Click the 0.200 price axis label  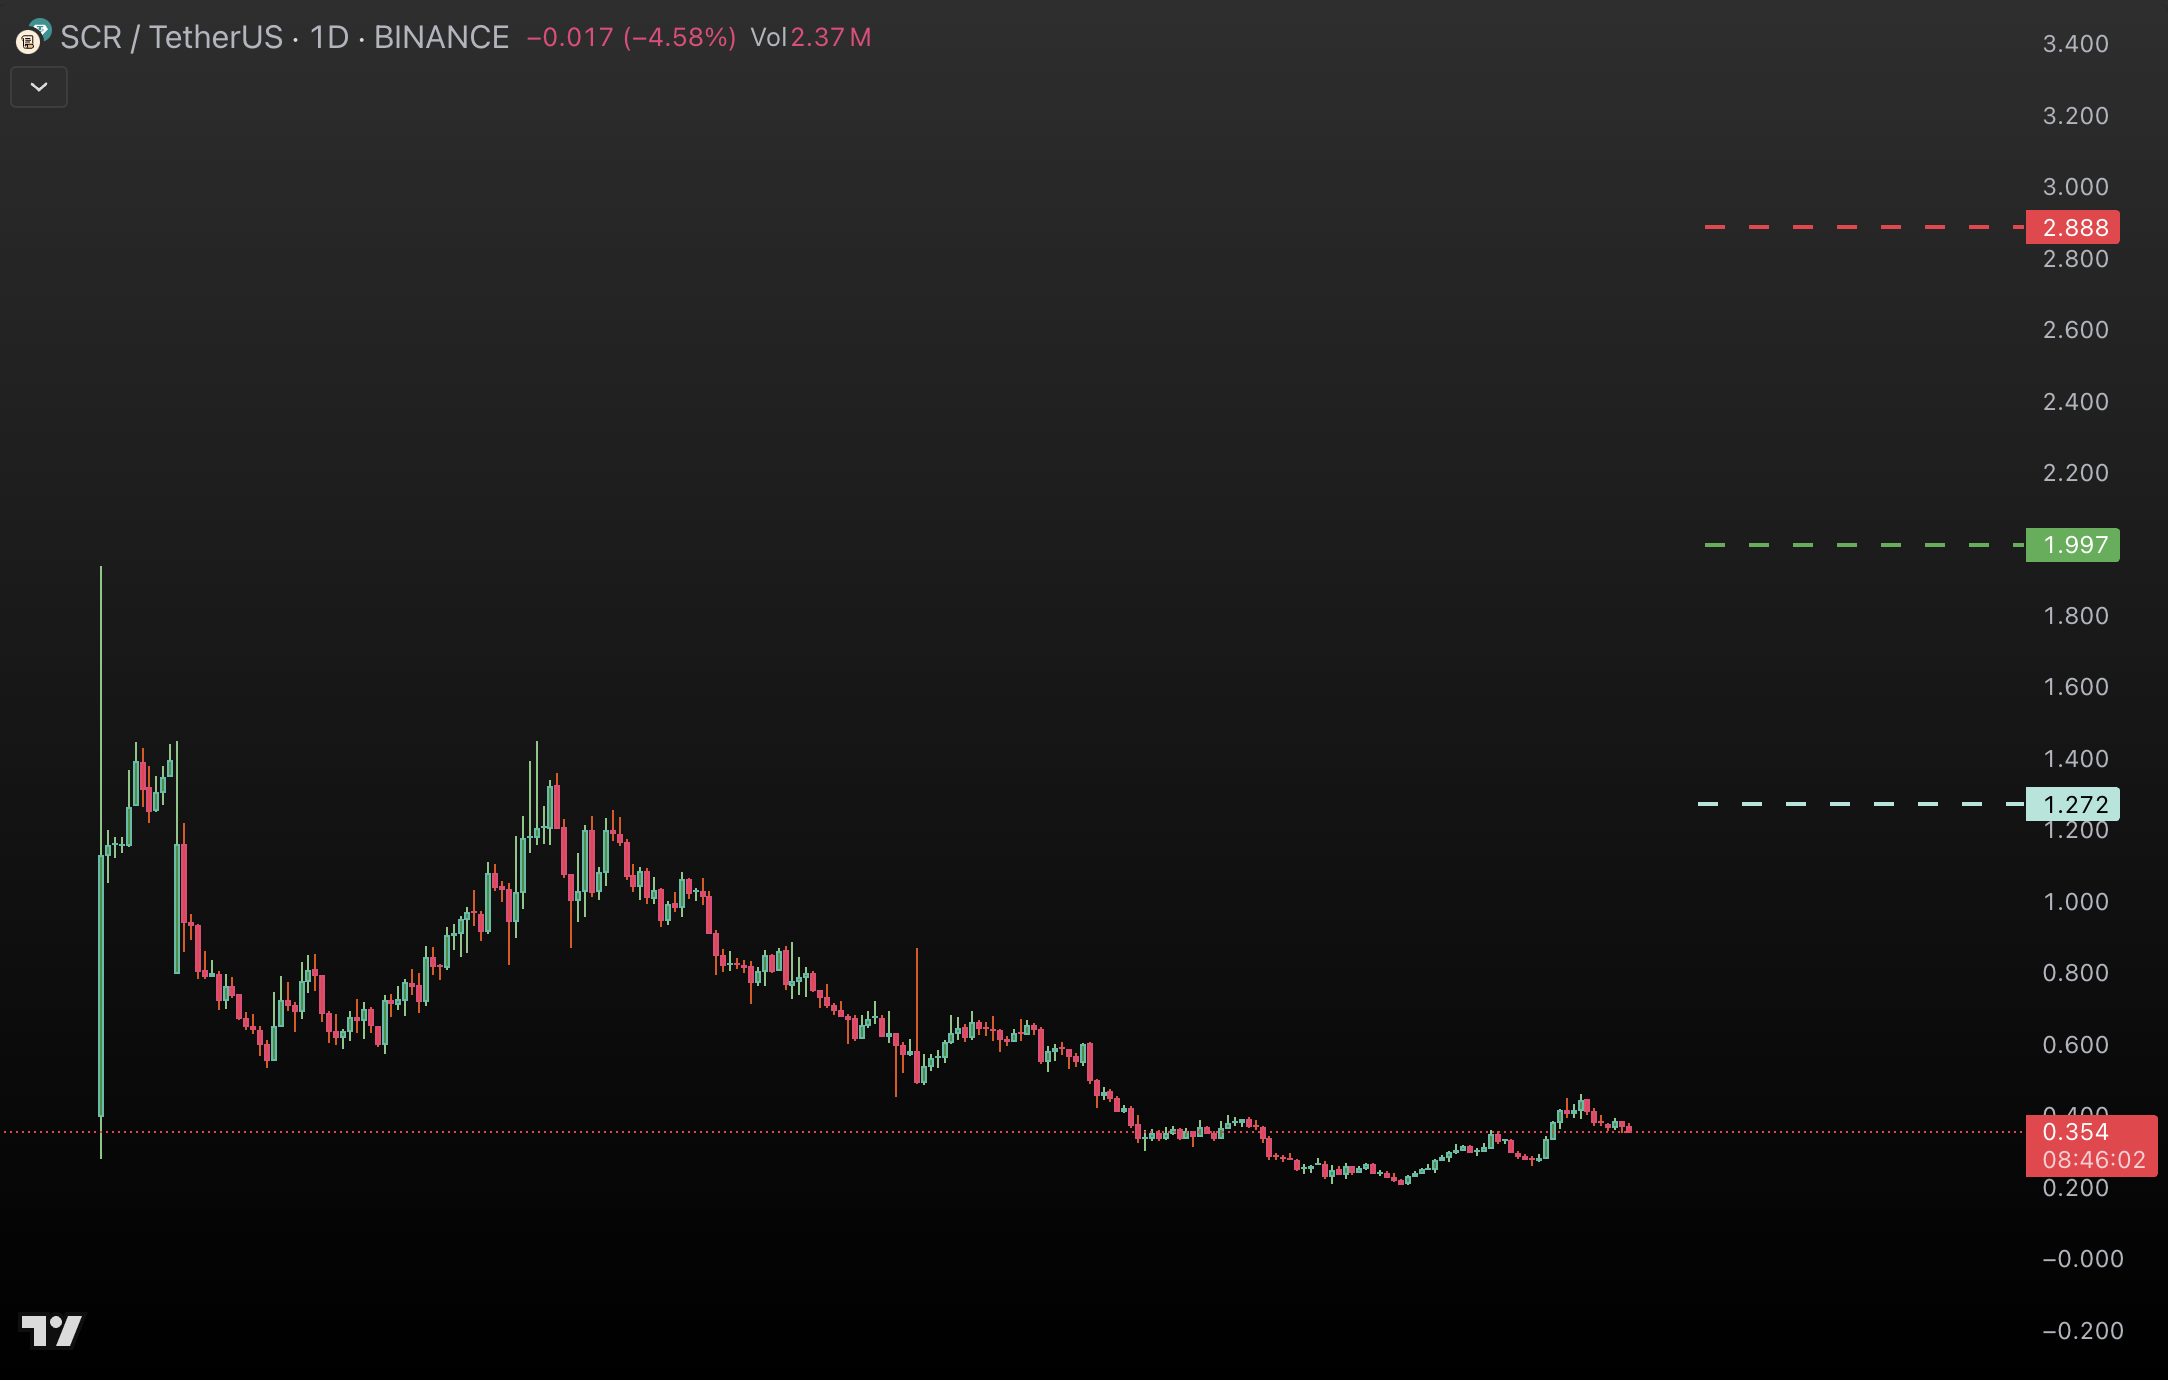(x=2075, y=1188)
